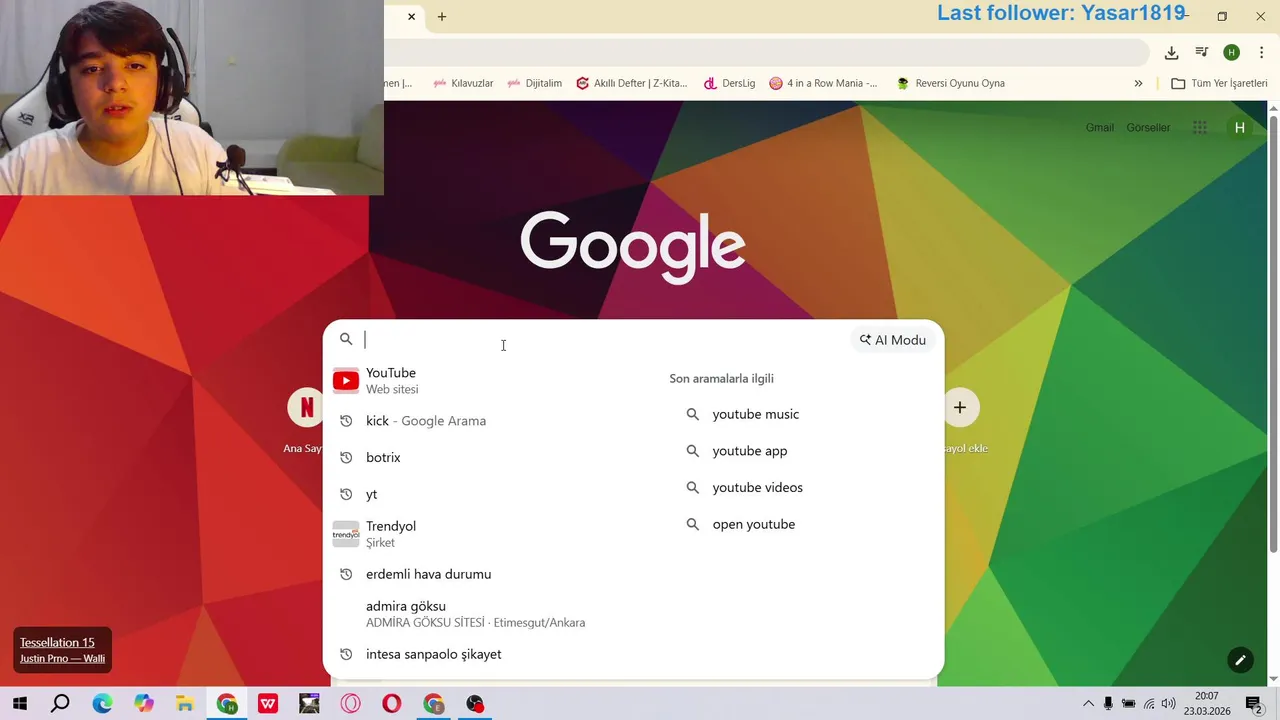Open Akıllı Defter Z-Kitap bookmark

tap(632, 83)
